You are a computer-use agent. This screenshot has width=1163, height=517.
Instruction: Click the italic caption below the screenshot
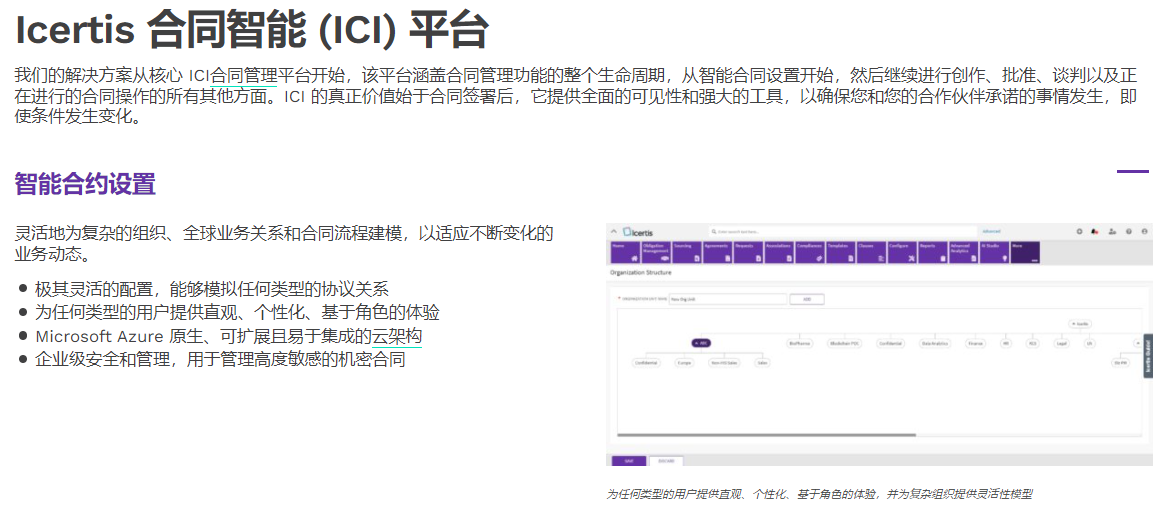pyautogui.click(x=820, y=494)
